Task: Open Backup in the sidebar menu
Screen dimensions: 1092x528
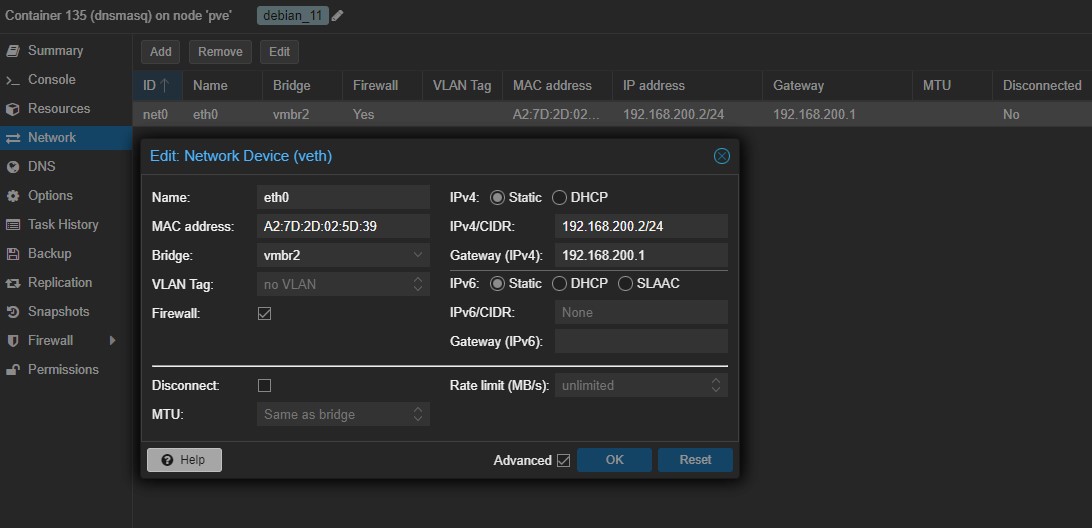Action: (49, 254)
